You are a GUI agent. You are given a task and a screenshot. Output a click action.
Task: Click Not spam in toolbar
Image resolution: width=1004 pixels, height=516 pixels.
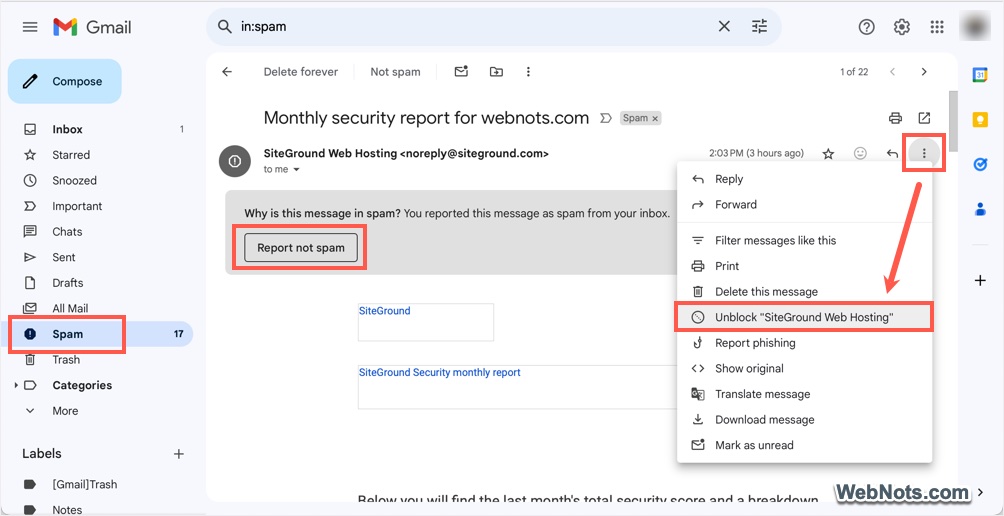[x=396, y=72]
